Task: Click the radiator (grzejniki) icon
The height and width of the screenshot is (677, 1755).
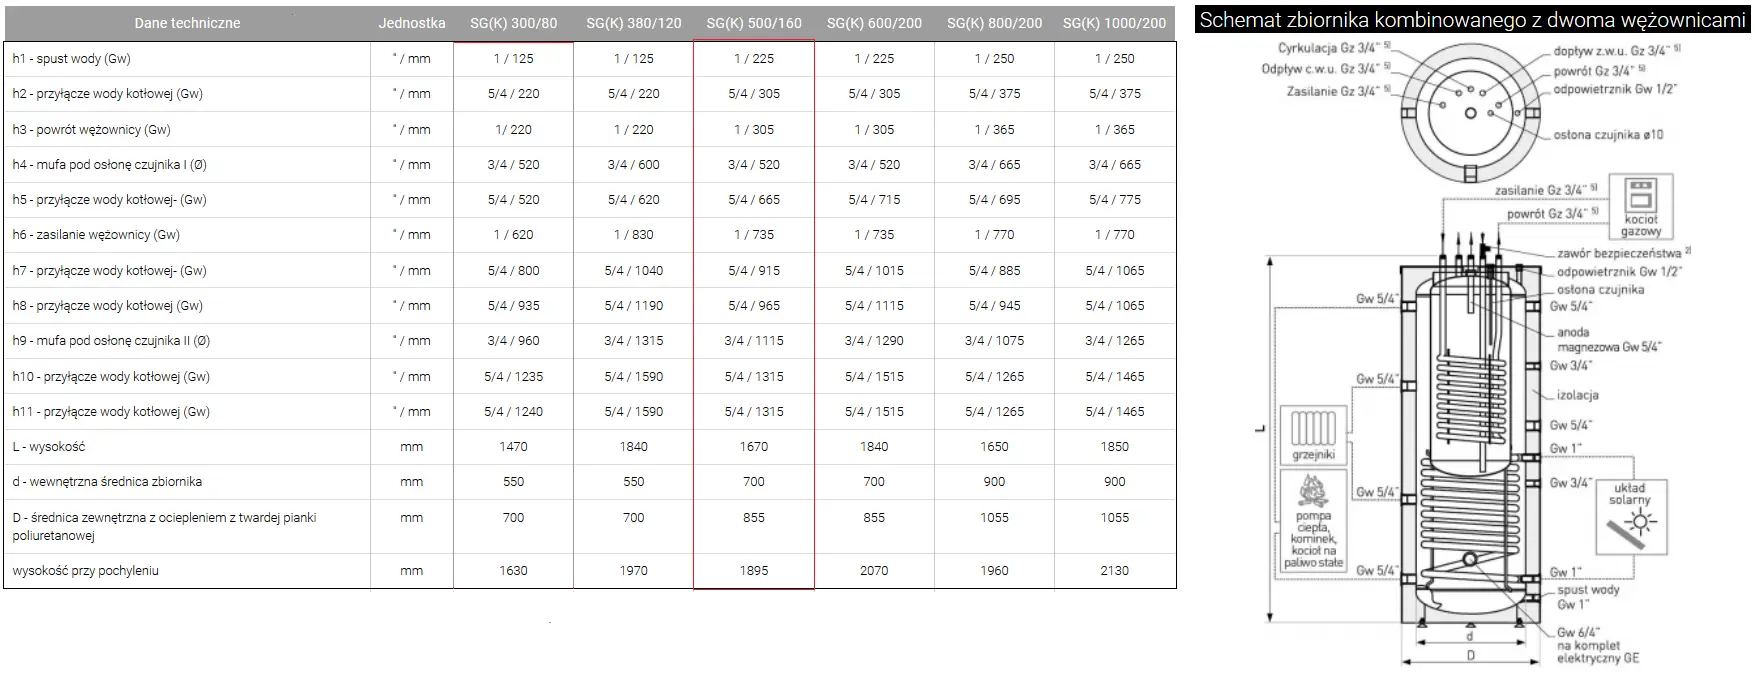Action: [x=1313, y=434]
